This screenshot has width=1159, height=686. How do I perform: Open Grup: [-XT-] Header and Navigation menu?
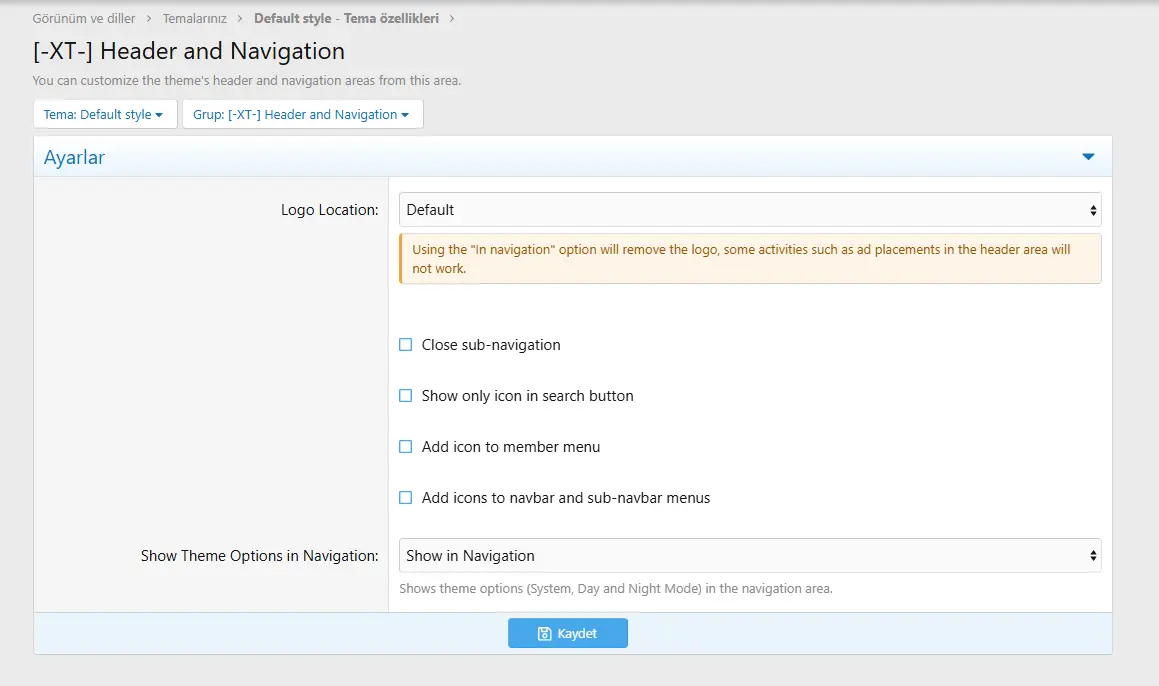(302, 115)
